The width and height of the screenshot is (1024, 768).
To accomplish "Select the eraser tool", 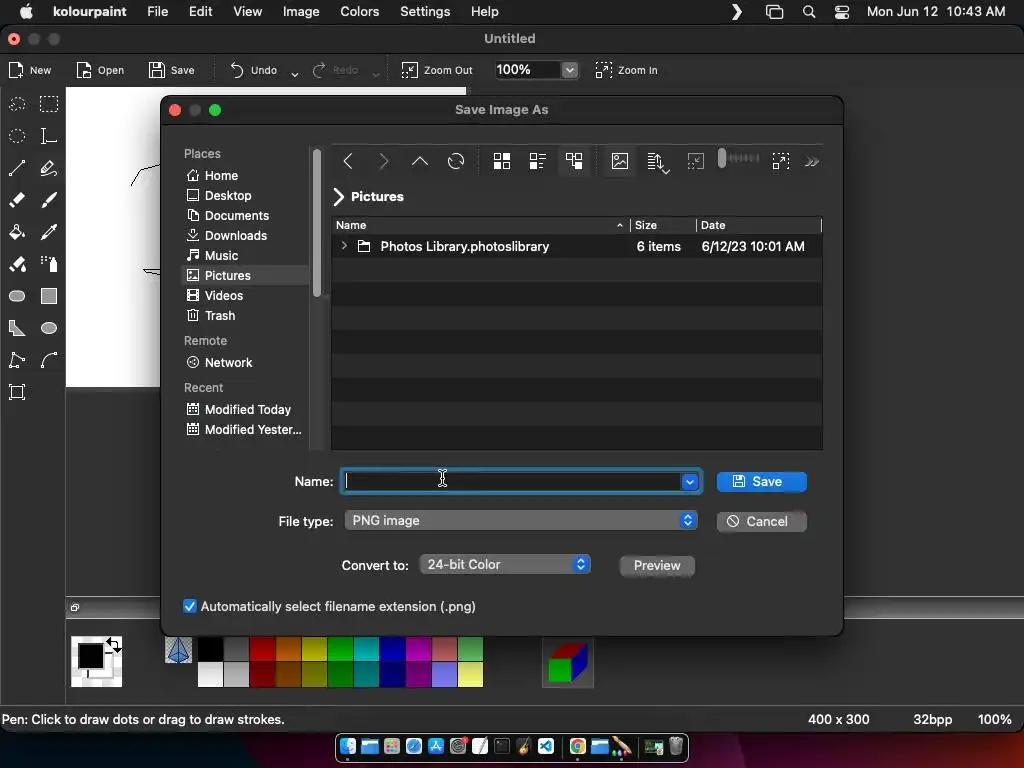I will click(17, 200).
